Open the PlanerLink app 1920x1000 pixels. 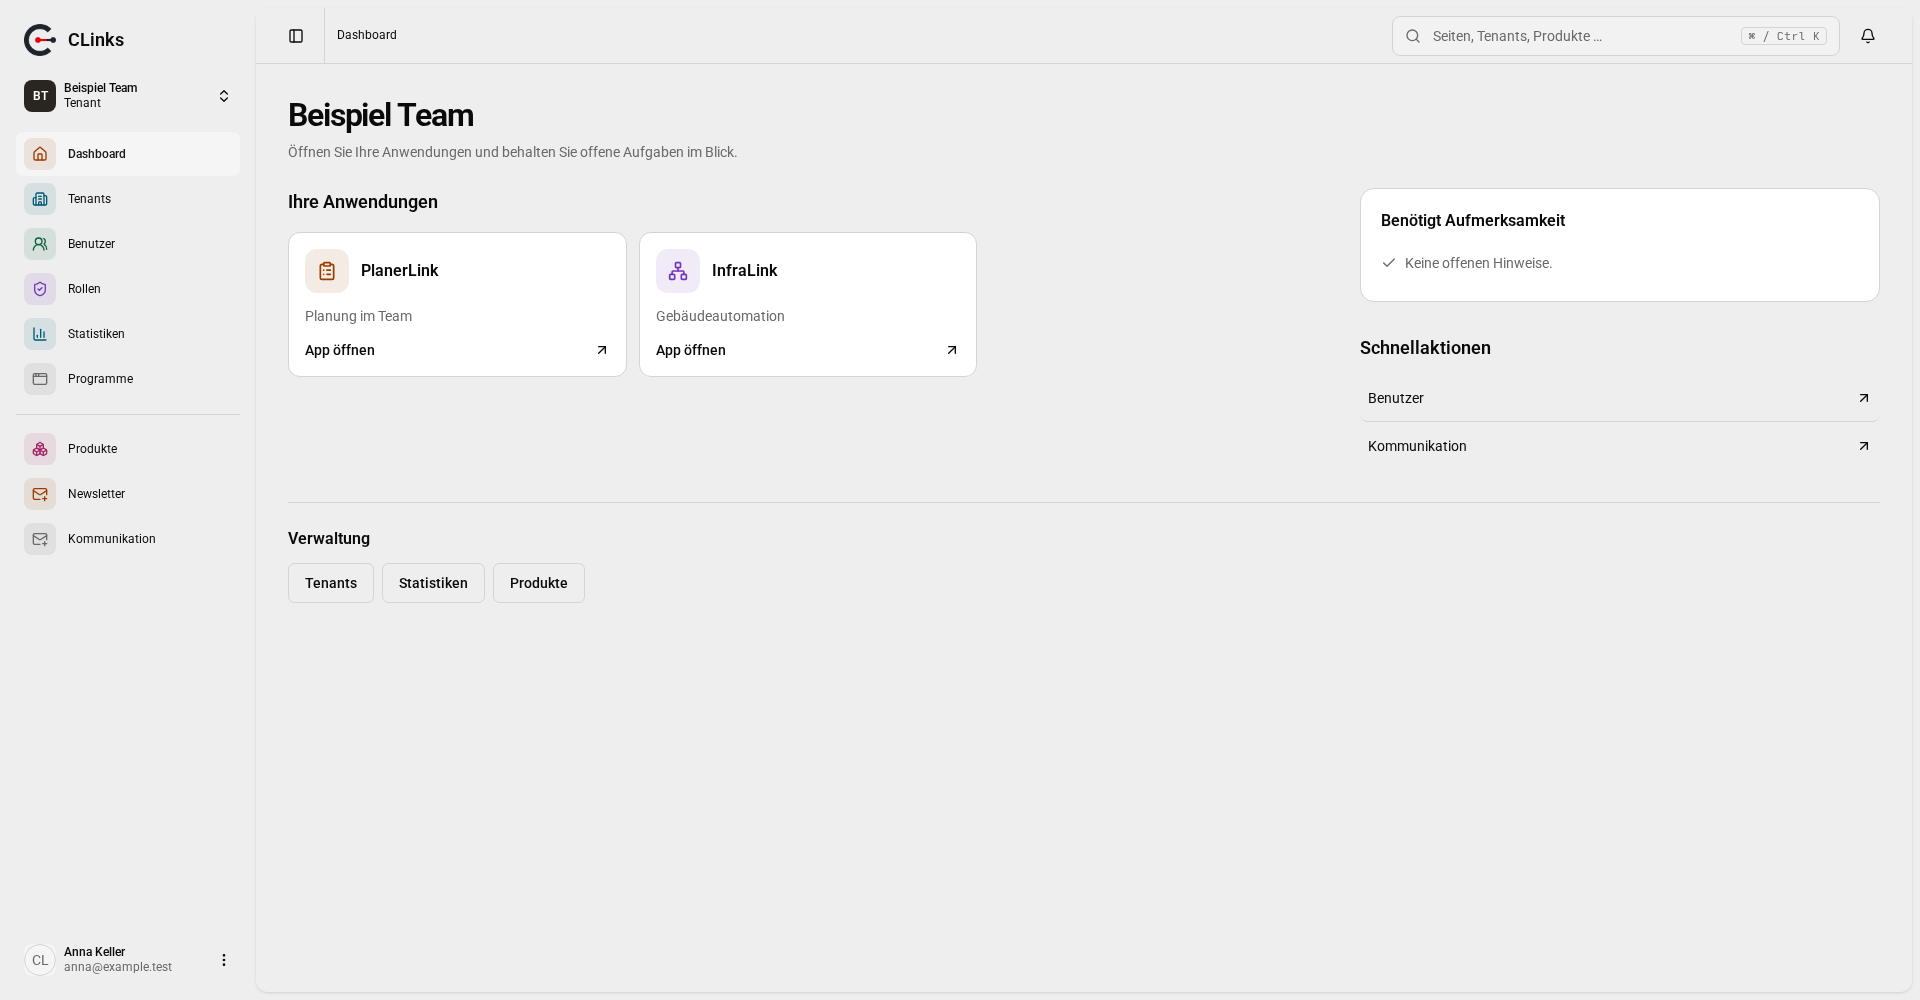pyautogui.click(x=457, y=305)
